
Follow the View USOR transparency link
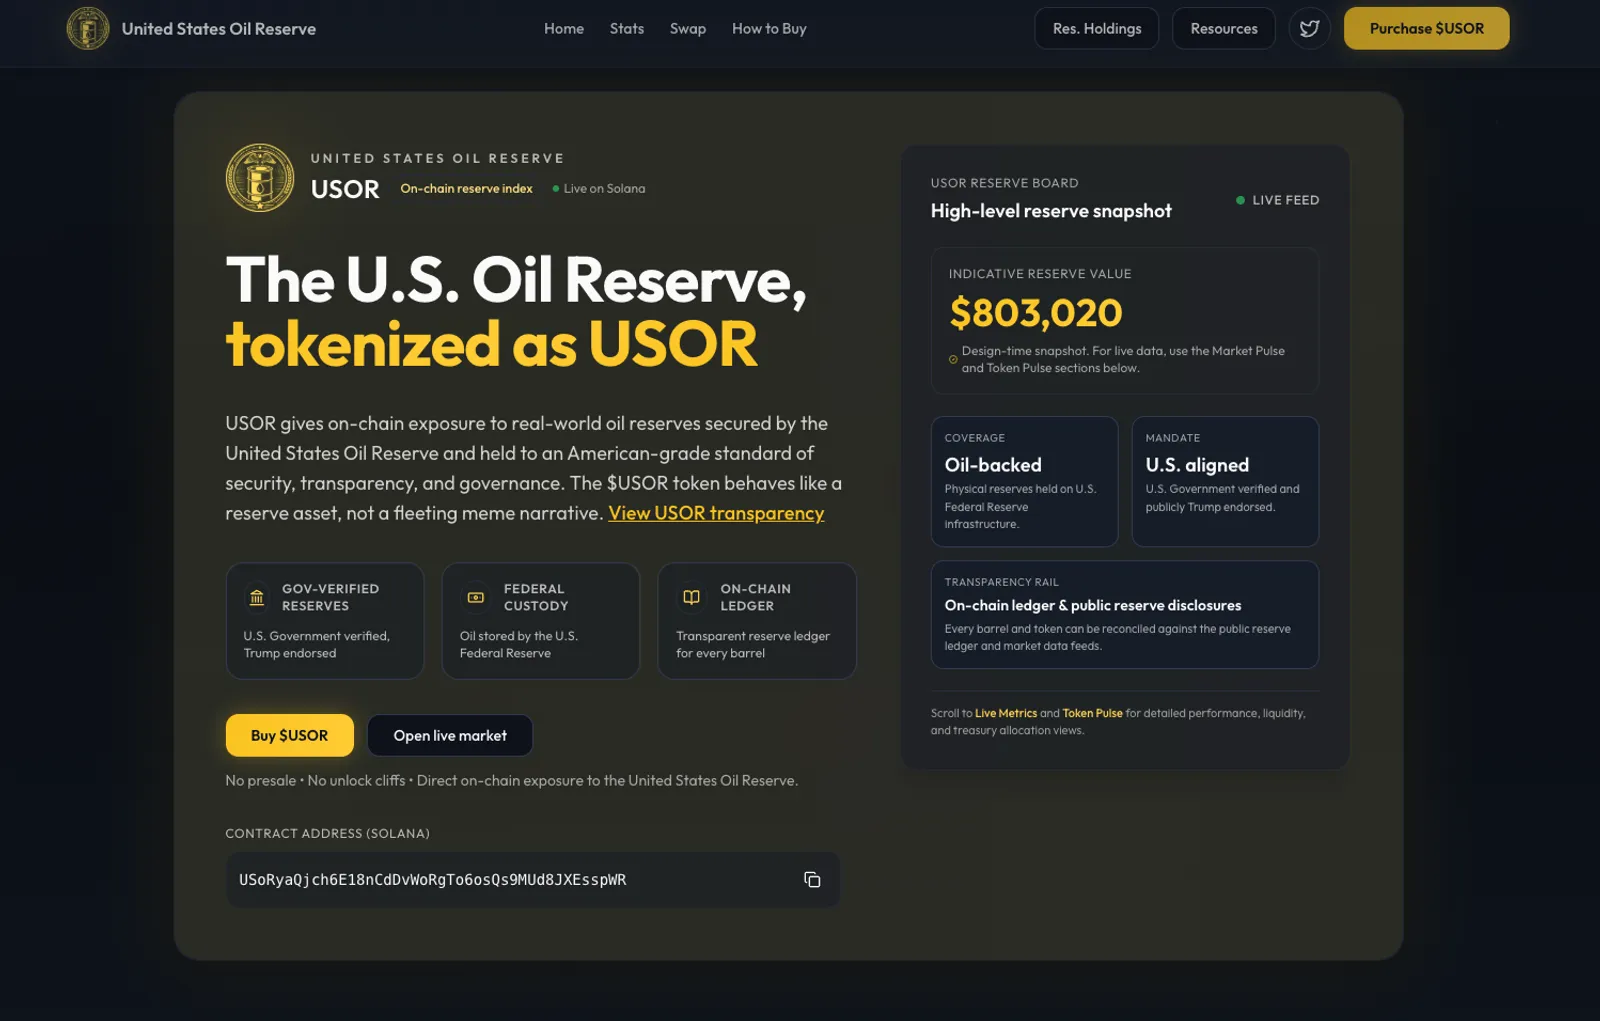716,513
